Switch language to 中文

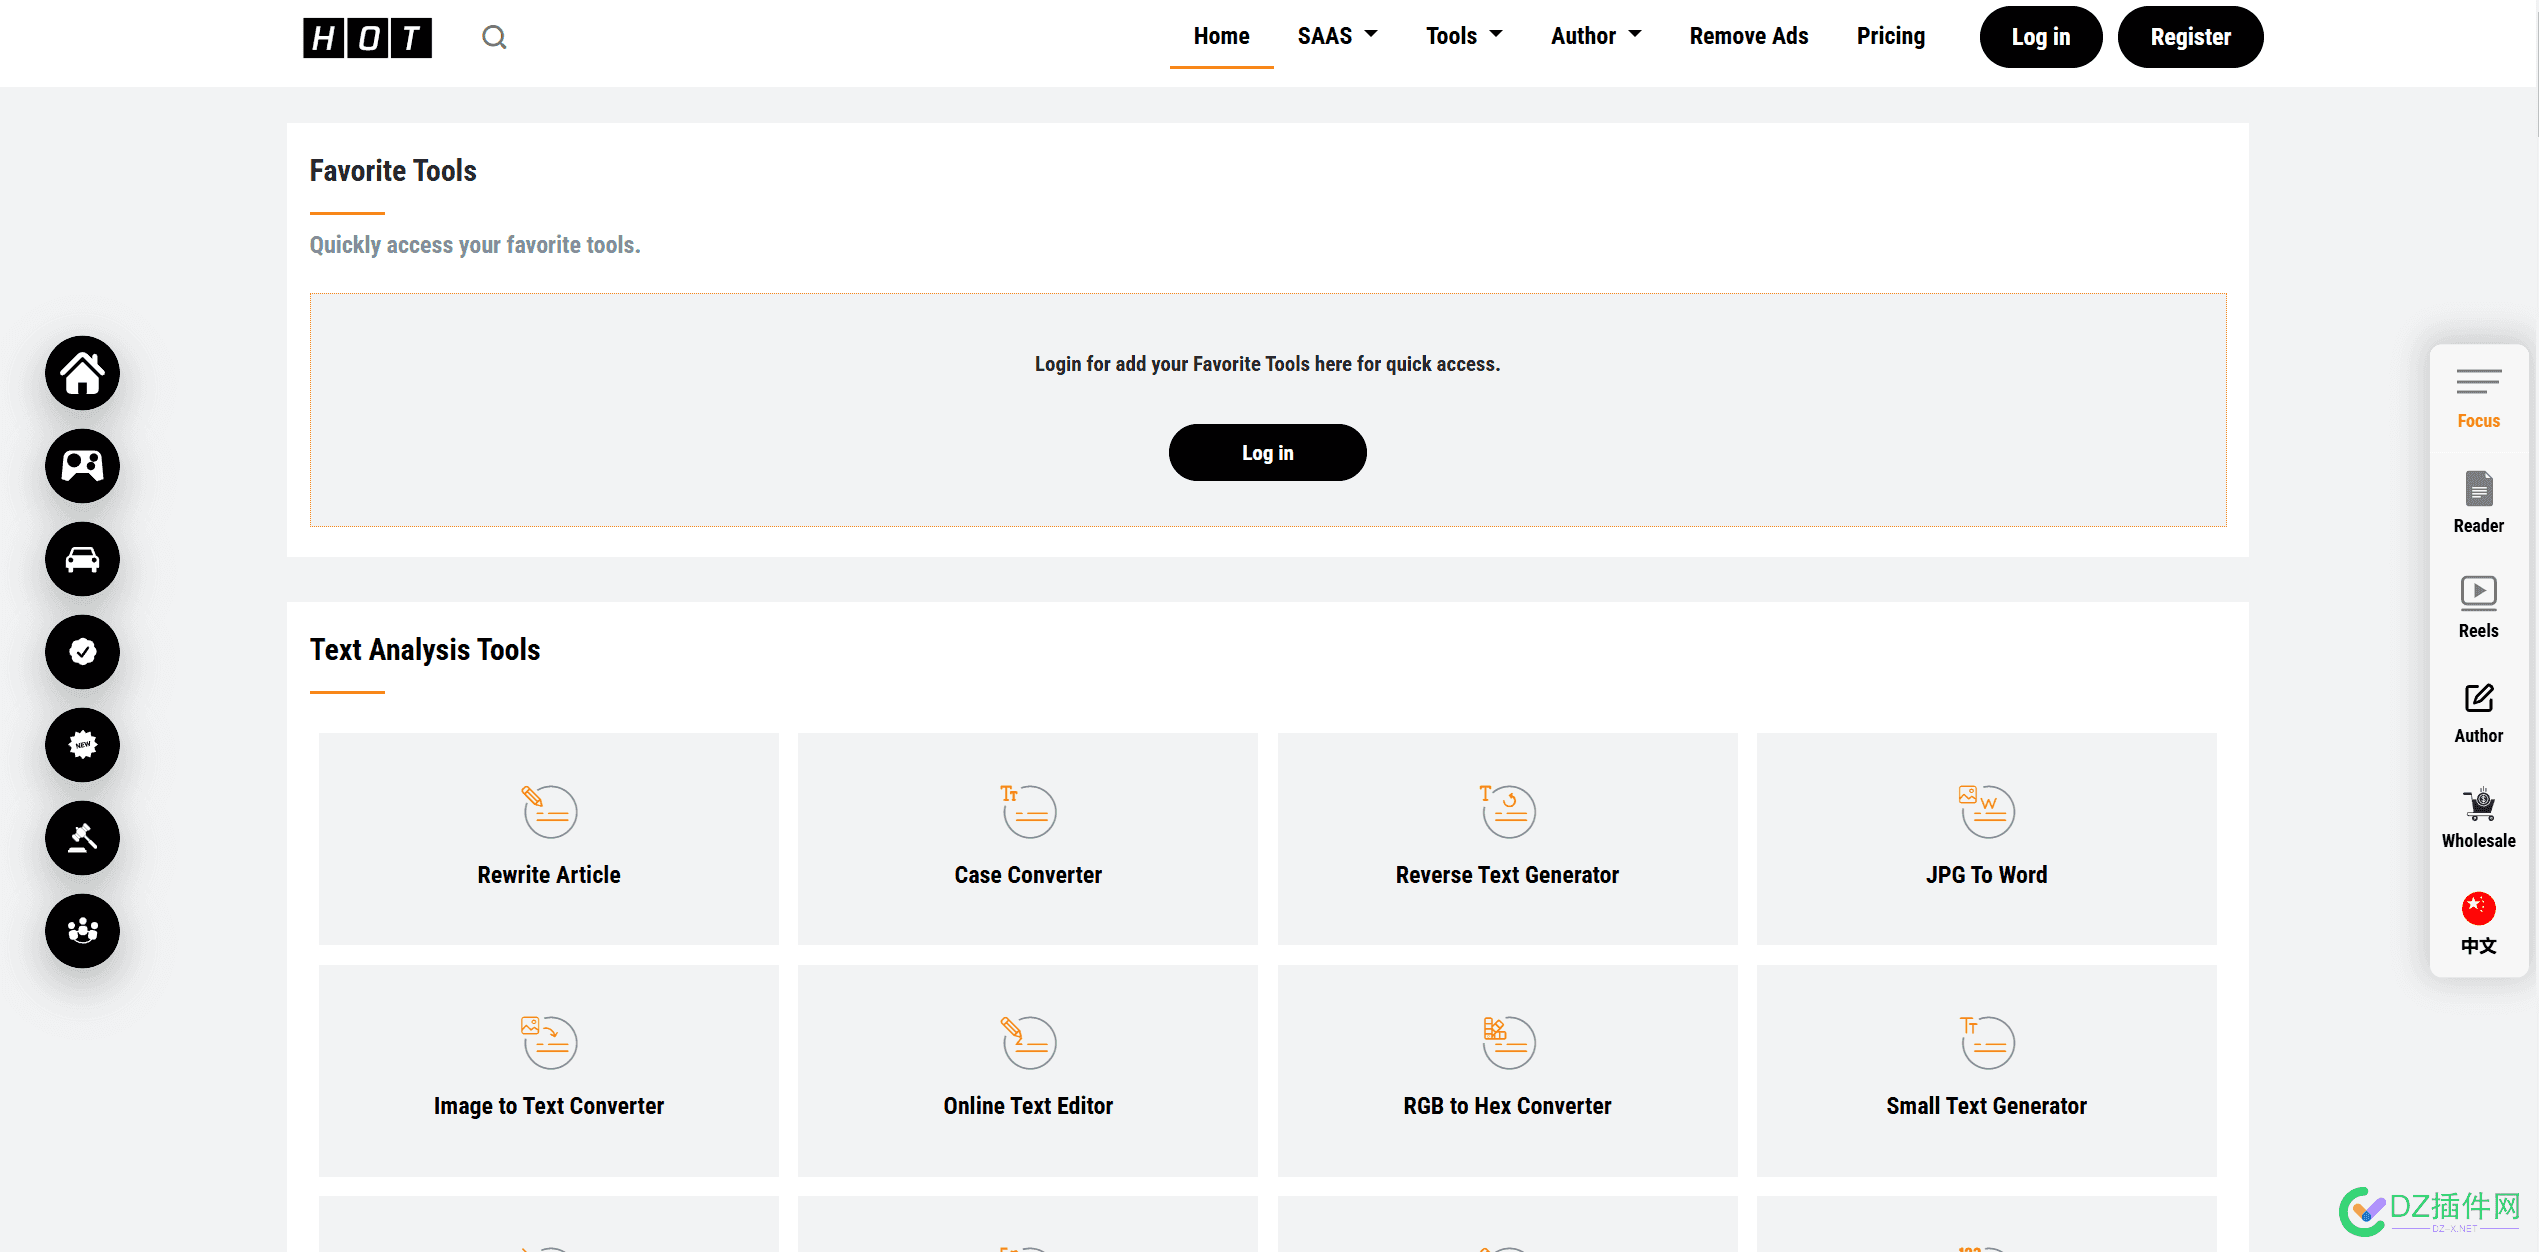click(x=2478, y=923)
